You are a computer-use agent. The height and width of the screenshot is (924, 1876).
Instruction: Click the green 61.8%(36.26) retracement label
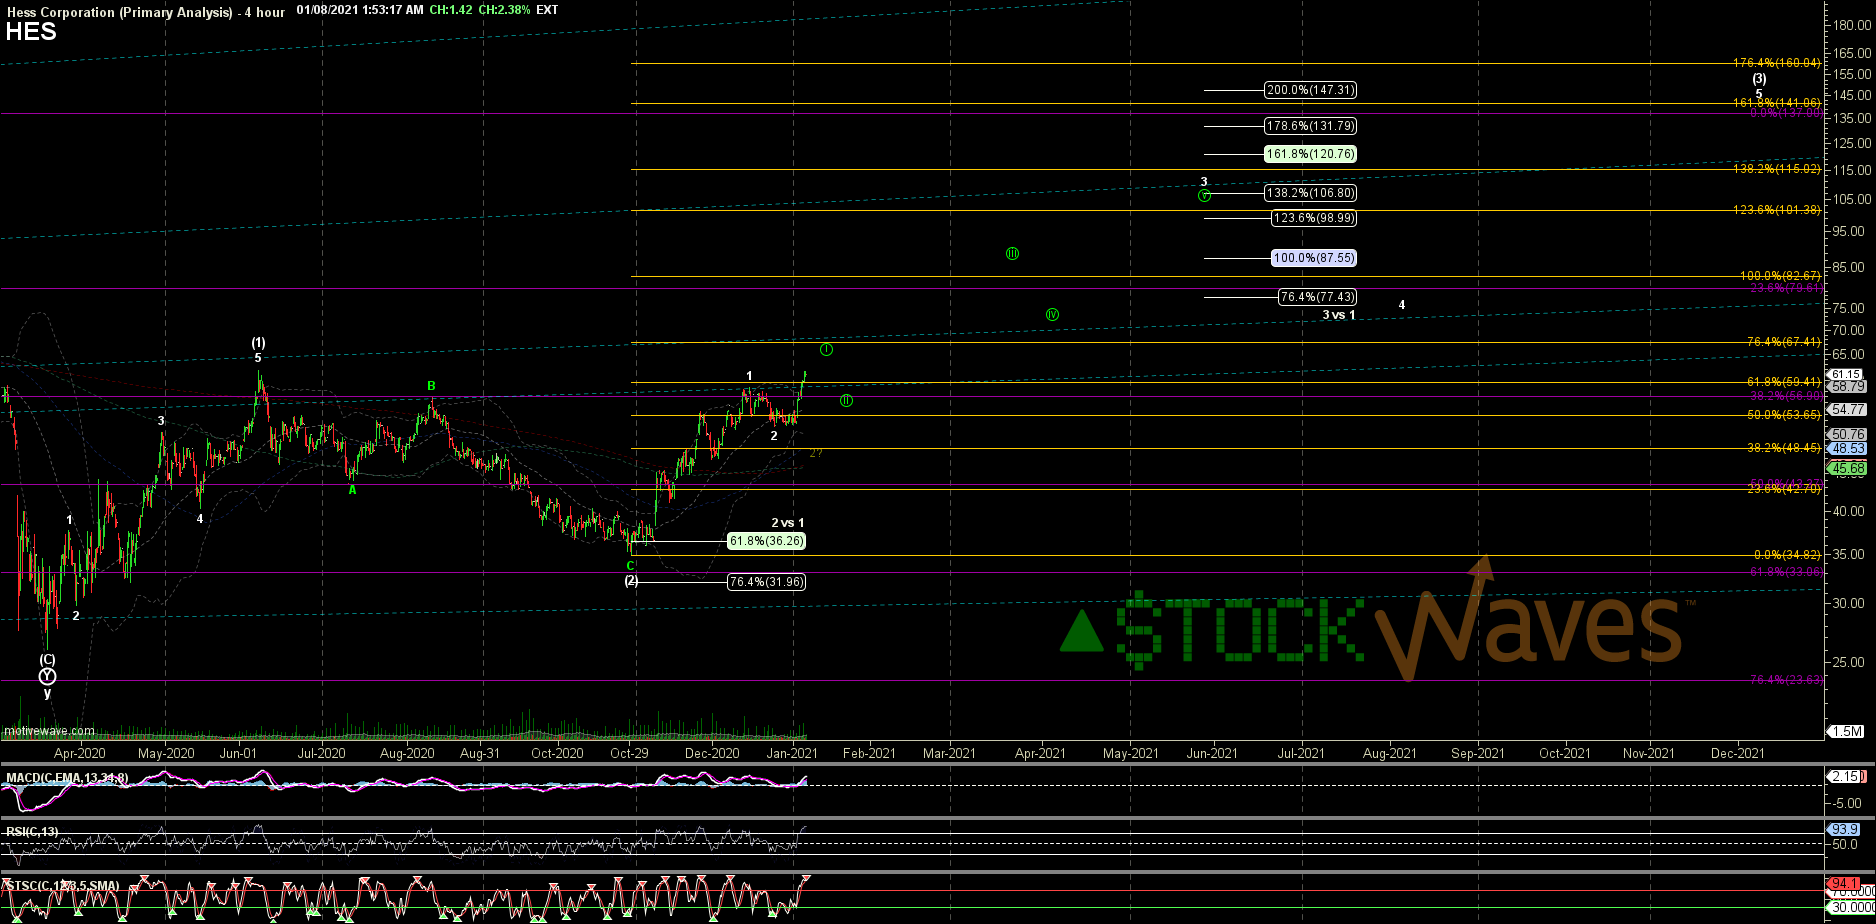click(x=766, y=541)
